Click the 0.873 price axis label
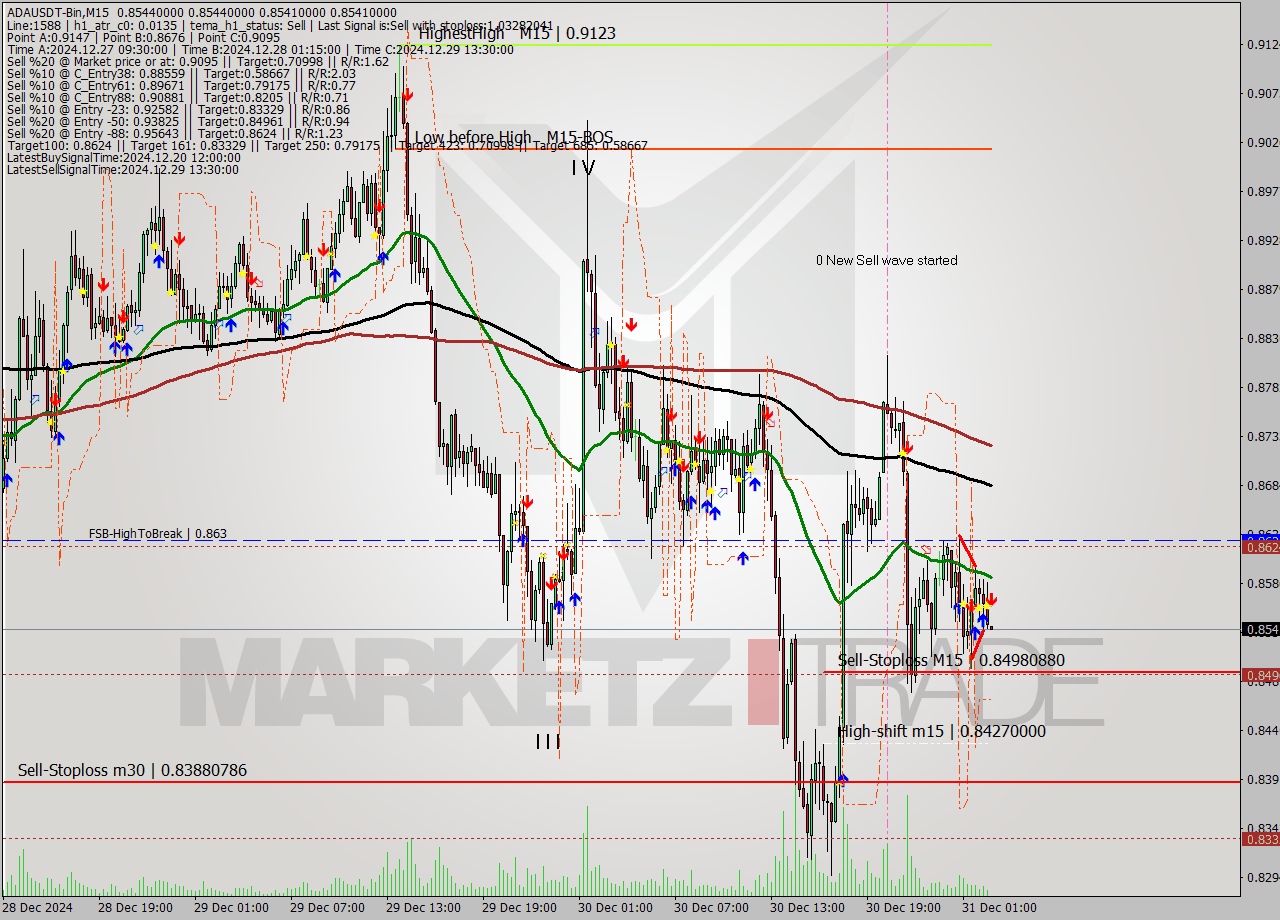 pyautogui.click(x=1261, y=436)
